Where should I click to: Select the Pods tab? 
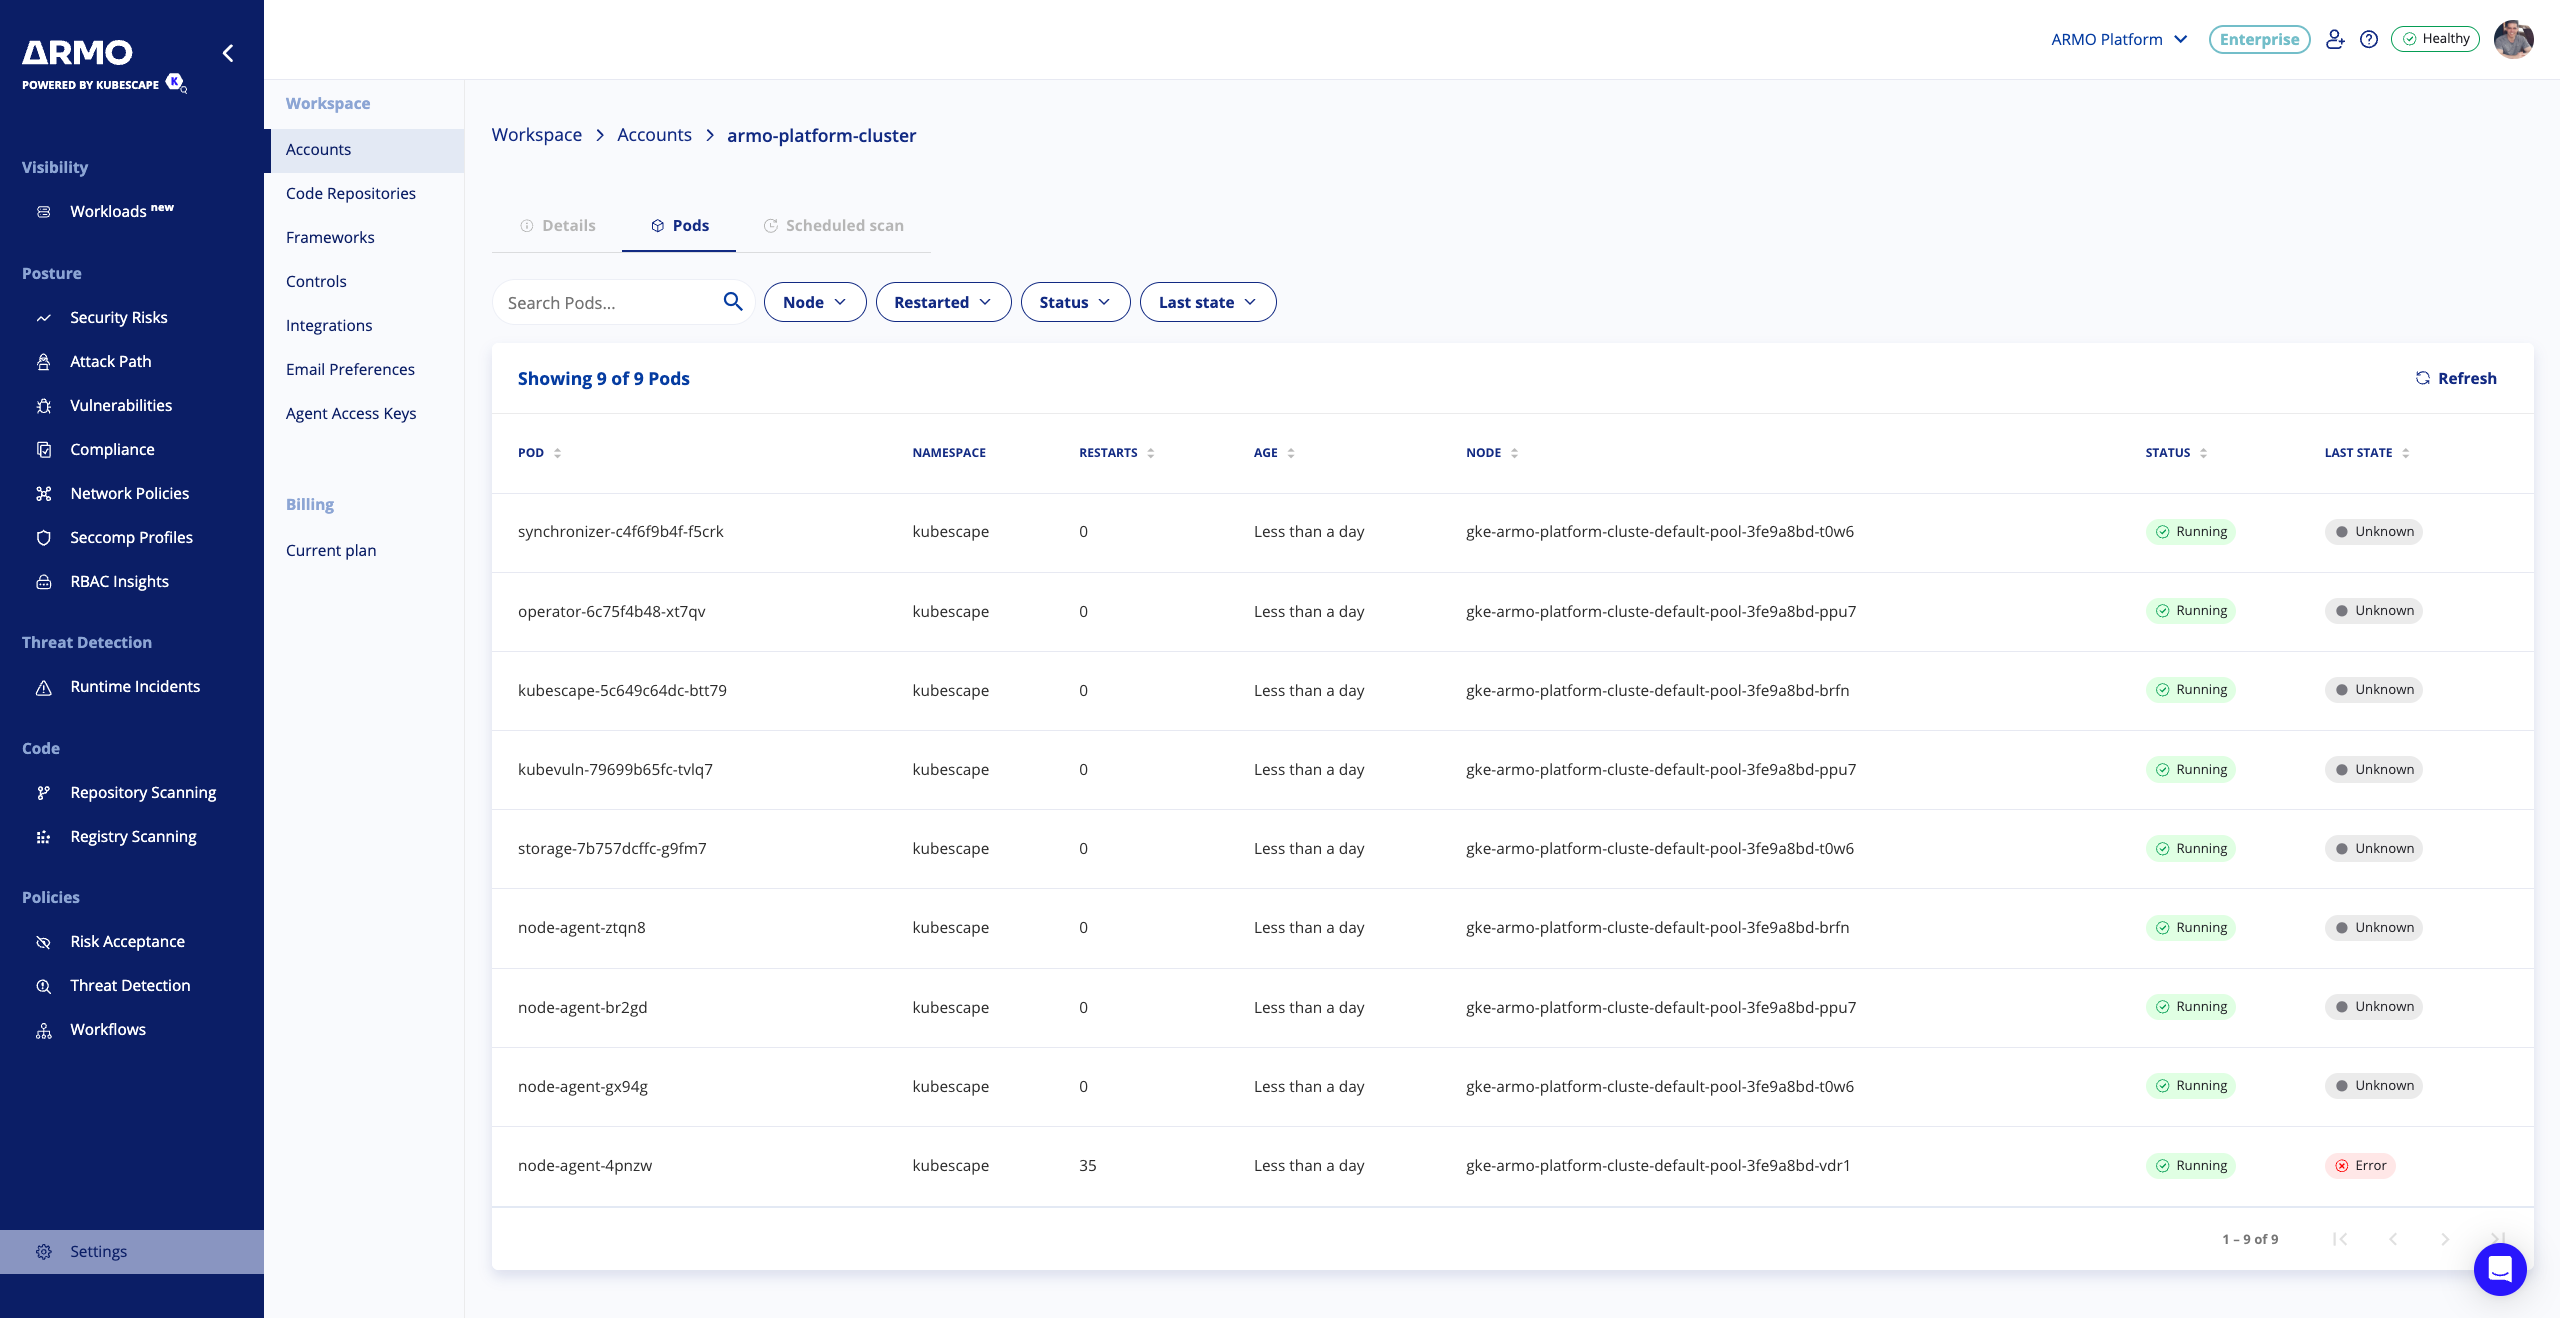tap(679, 226)
